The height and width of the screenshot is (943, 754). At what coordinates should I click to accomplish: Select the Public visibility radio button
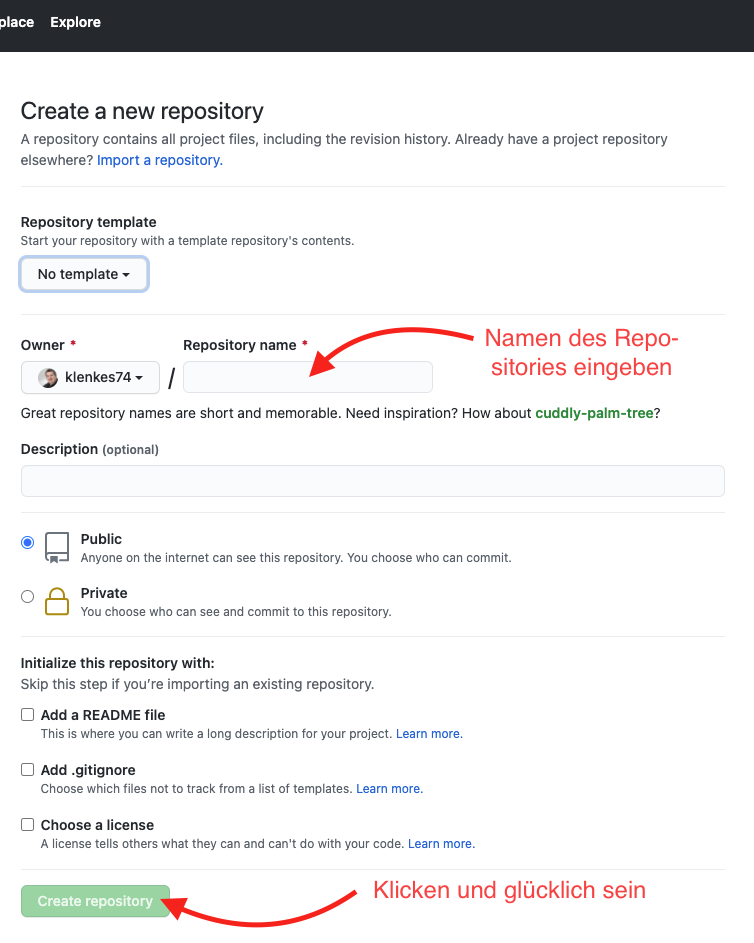28,542
